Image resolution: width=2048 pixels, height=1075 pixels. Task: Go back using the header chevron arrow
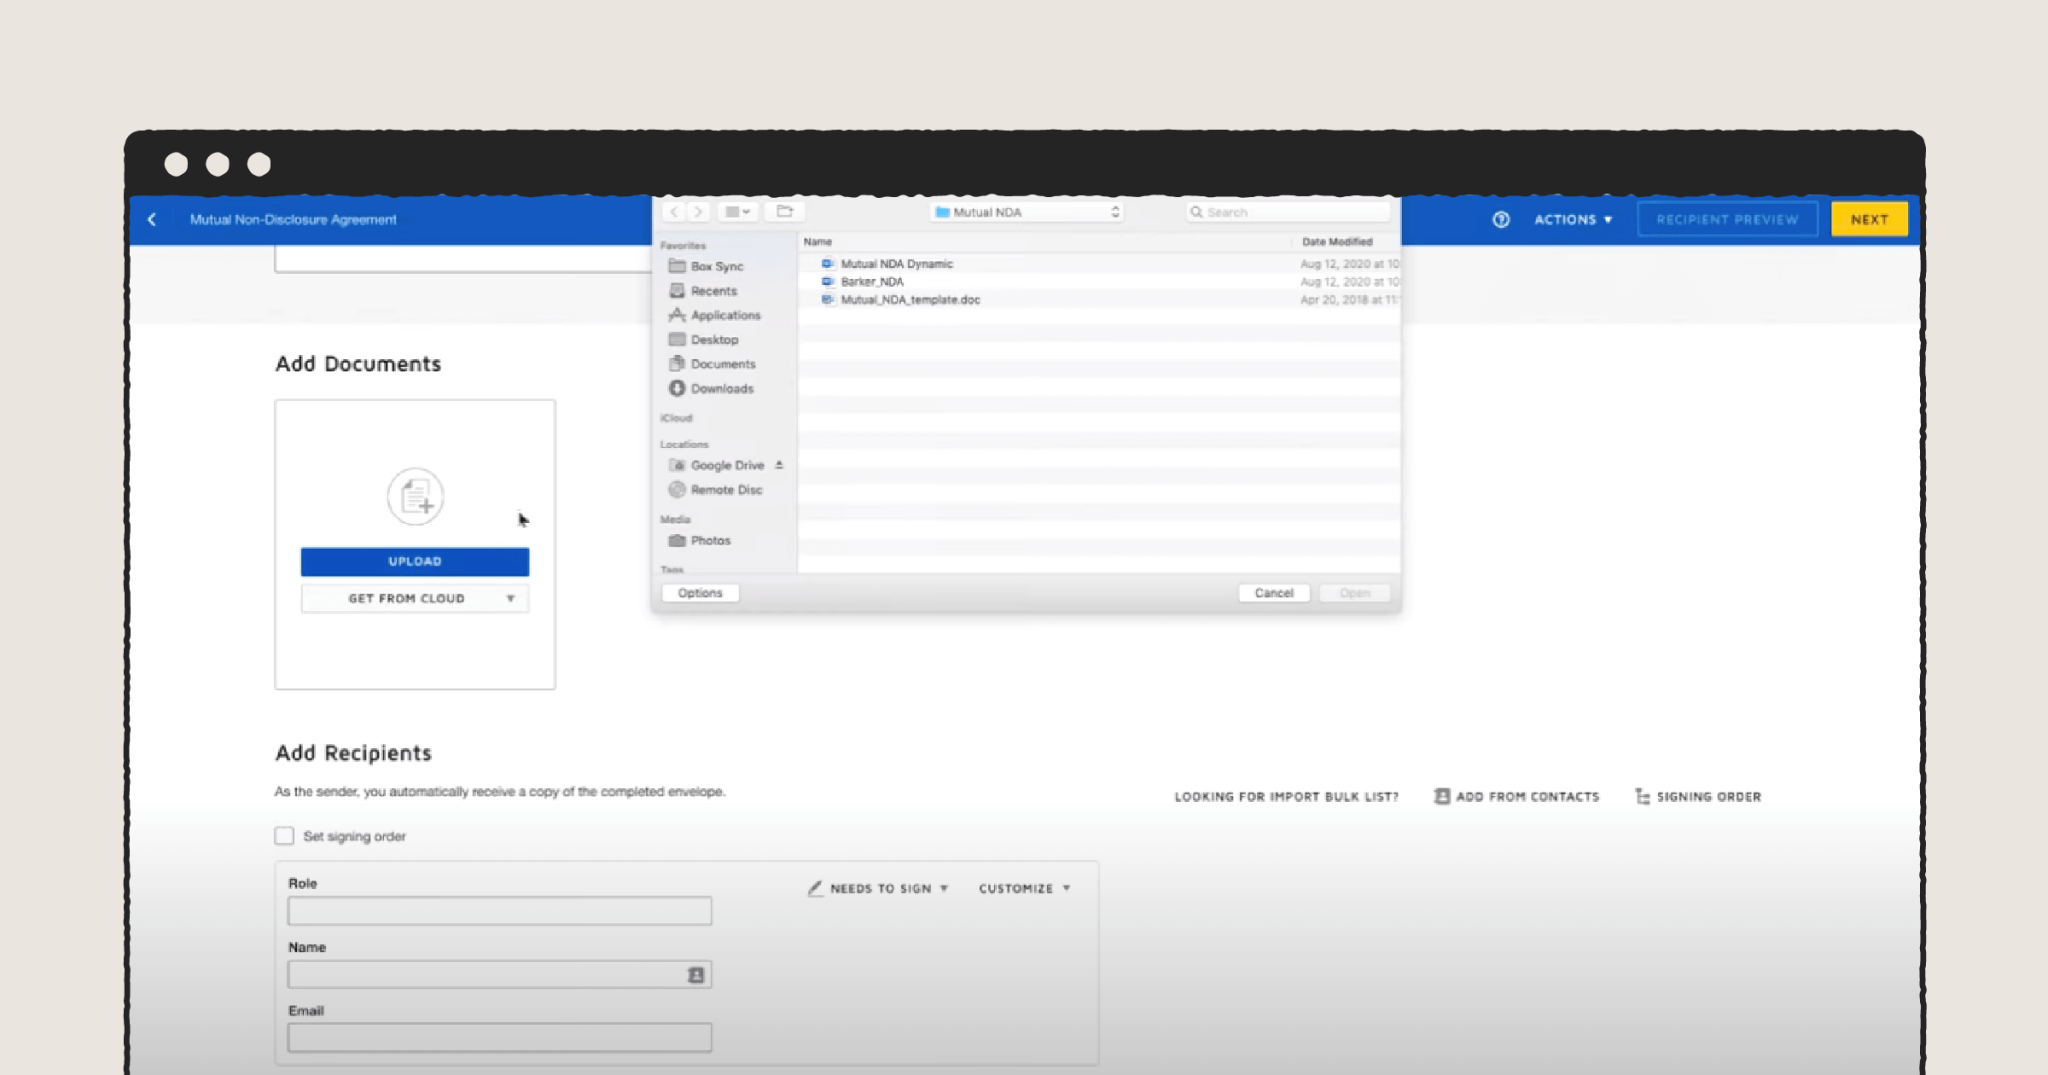click(152, 219)
